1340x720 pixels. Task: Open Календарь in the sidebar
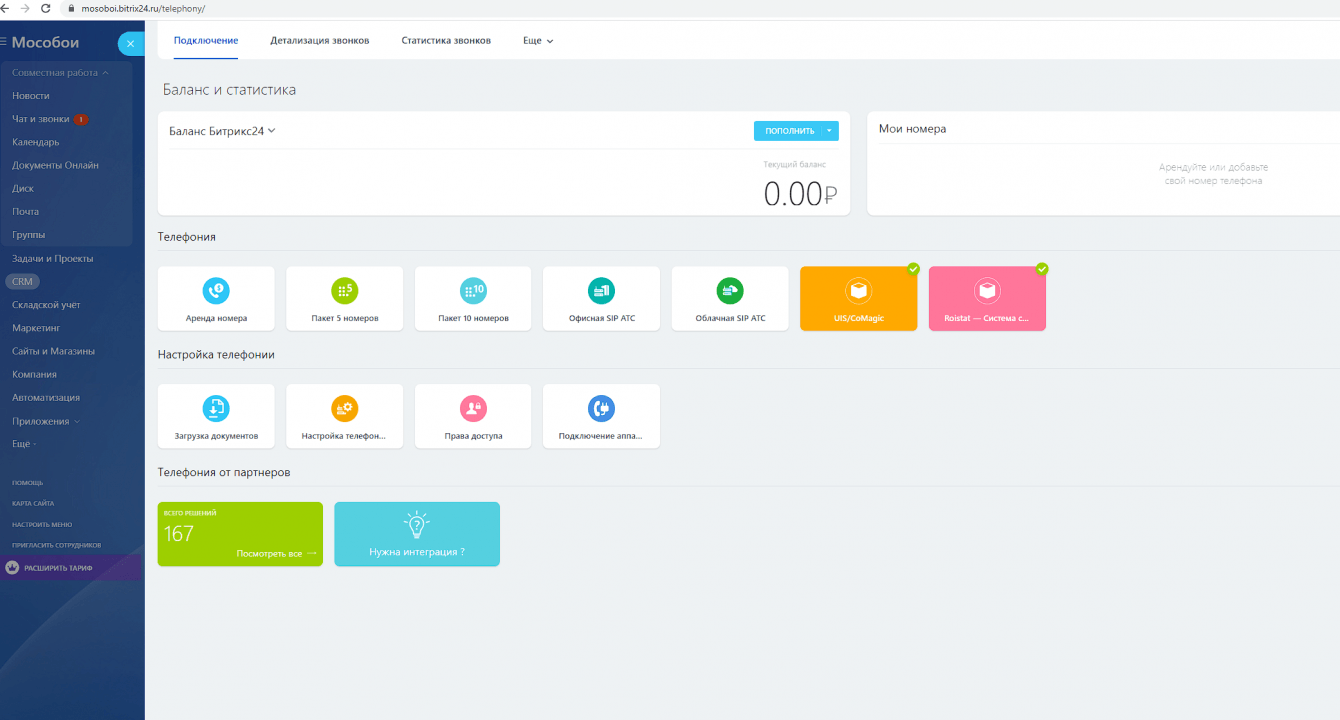(x=36, y=142)
